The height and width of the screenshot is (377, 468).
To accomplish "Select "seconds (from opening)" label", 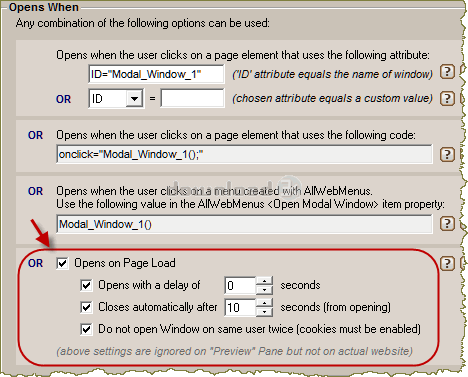I will click(335, 307).
